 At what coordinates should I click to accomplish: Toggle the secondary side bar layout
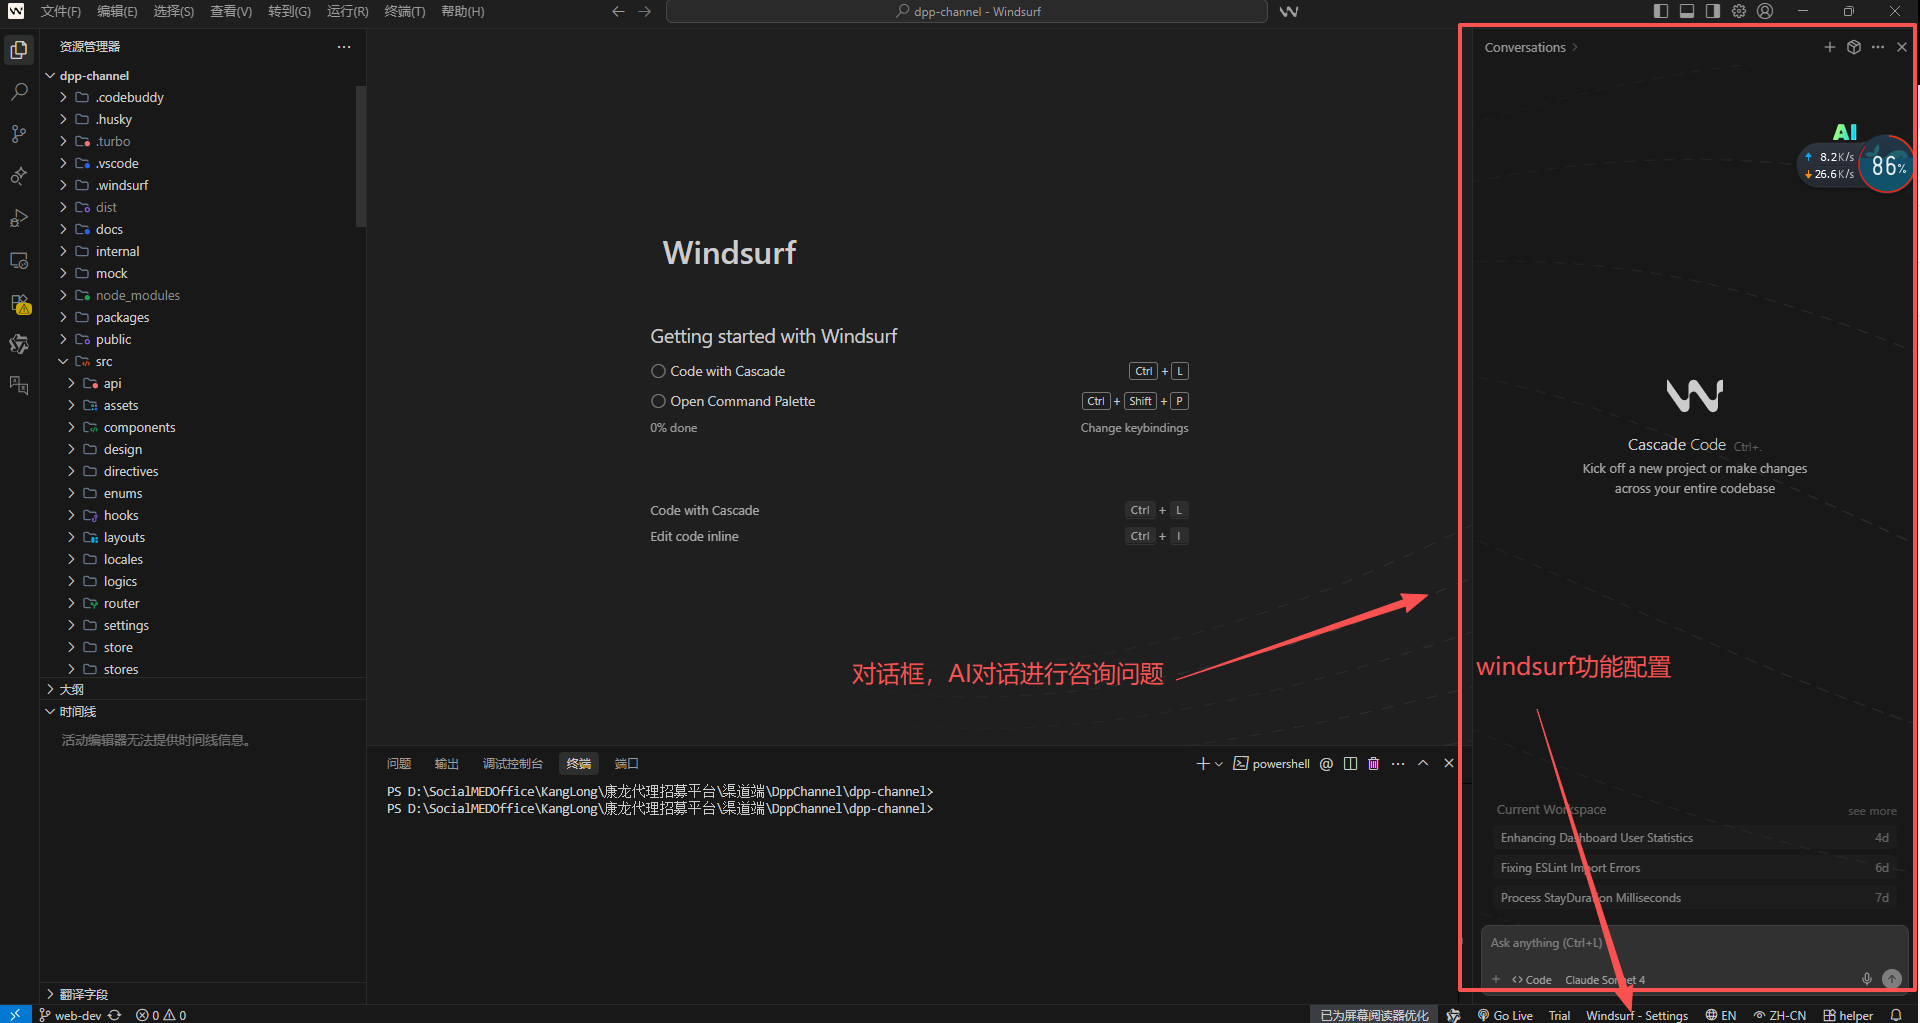coord(1713,11)
